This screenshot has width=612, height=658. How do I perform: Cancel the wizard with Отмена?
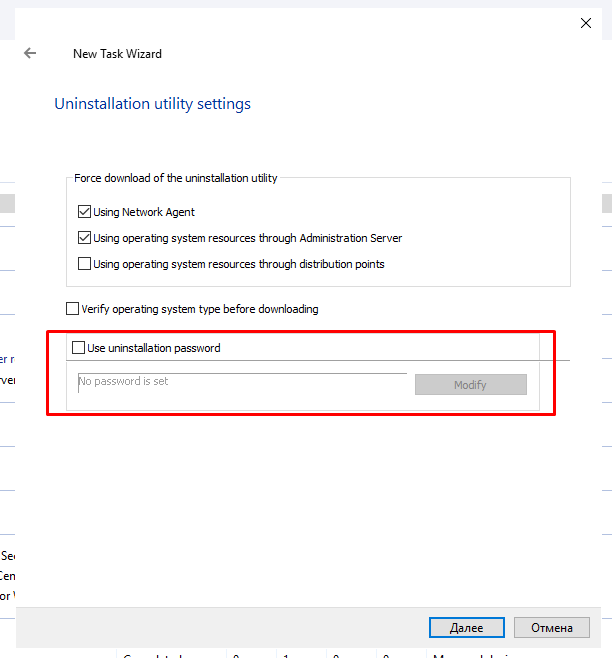pos(552,627)
